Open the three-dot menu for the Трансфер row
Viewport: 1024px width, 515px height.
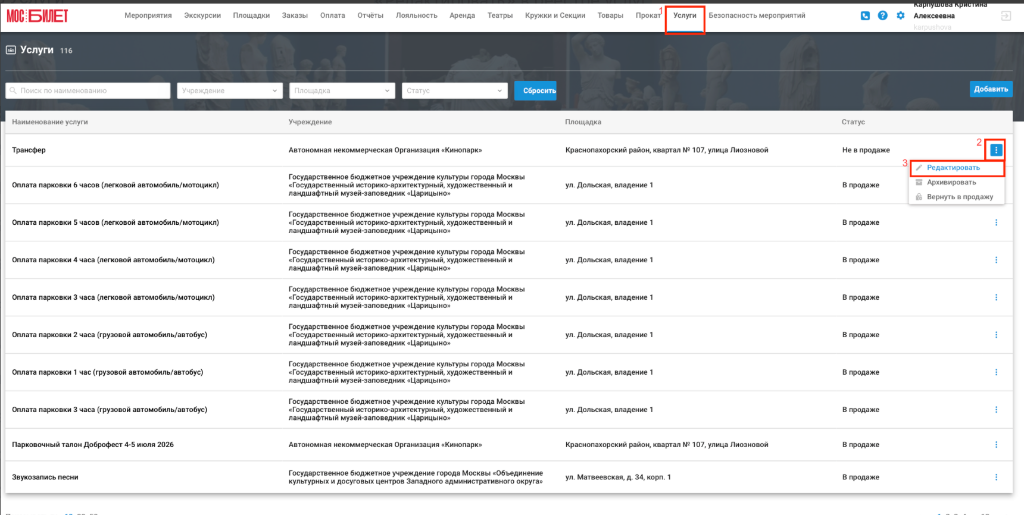(x=996, y=150)
